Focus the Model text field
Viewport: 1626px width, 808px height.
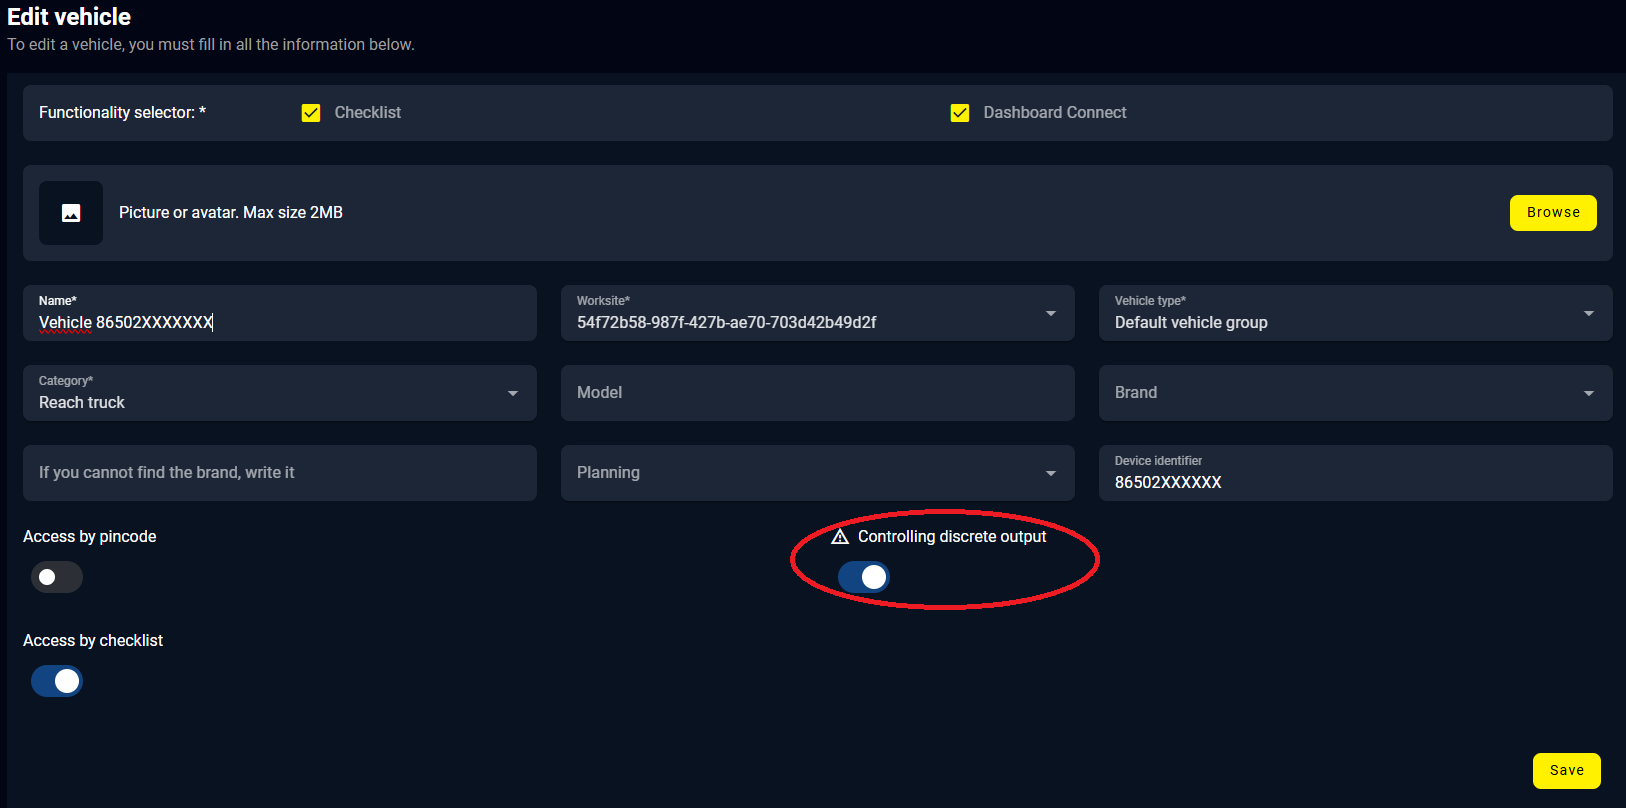coord(817,393)
